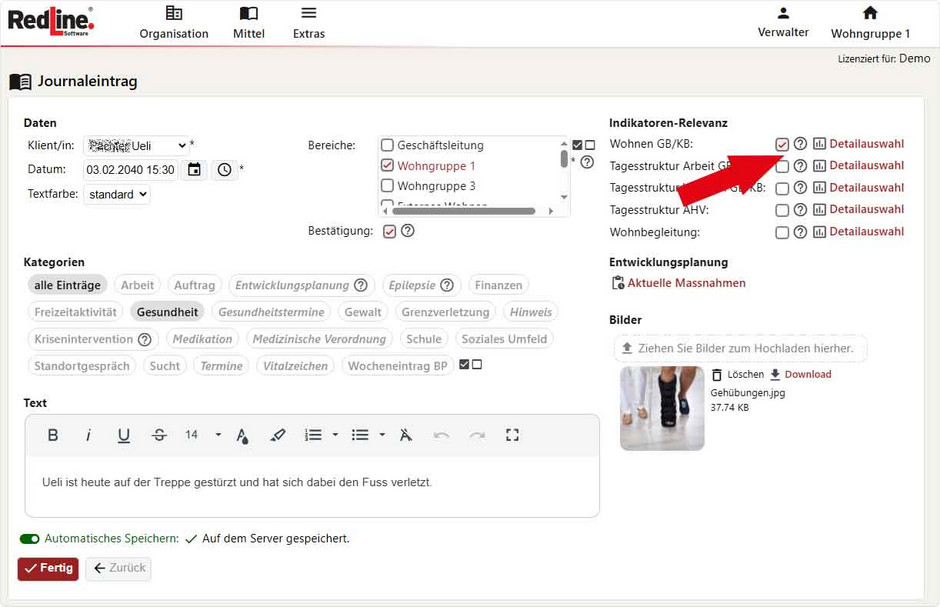The width and height of the screenshot is (940, 607).
Task: Click the clock time picker icon
Action: pos(224,170)
